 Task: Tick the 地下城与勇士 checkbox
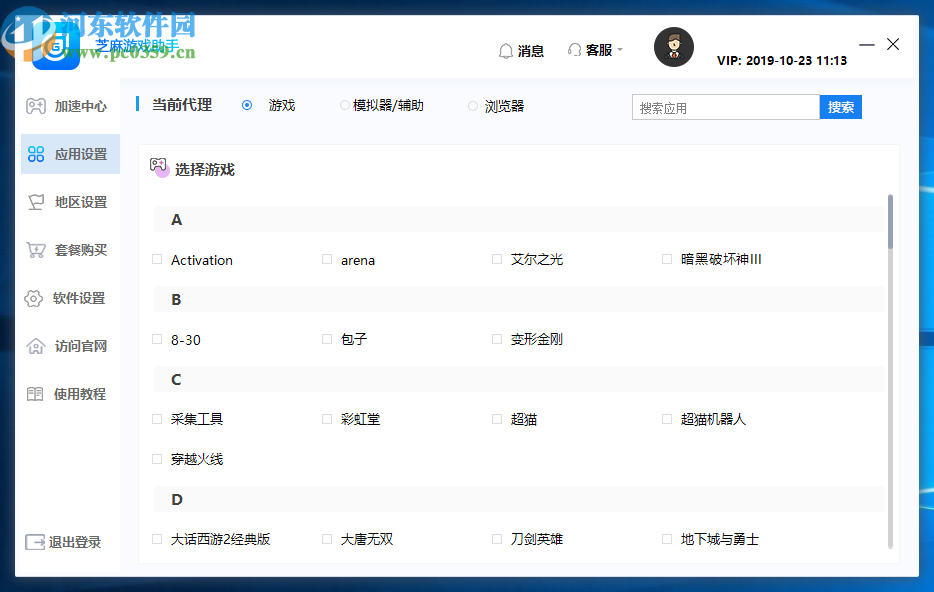pos(667,538)
